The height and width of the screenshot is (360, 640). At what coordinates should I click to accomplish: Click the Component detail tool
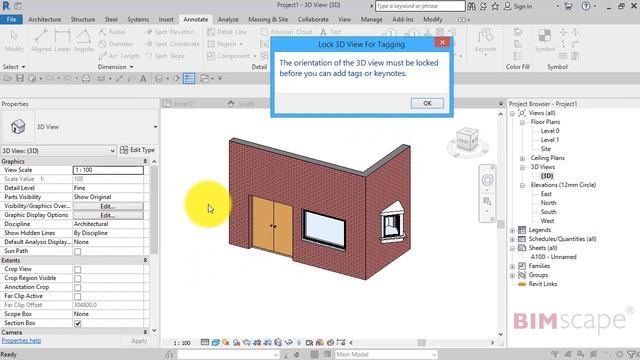[x=231, y=56]
